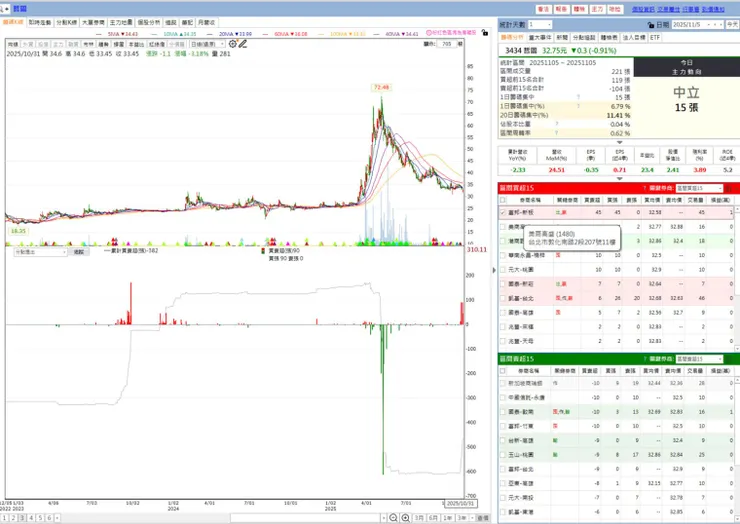740x524 pixels.
Task: Click the 主力 red button at top
Action: click(597, 9)
